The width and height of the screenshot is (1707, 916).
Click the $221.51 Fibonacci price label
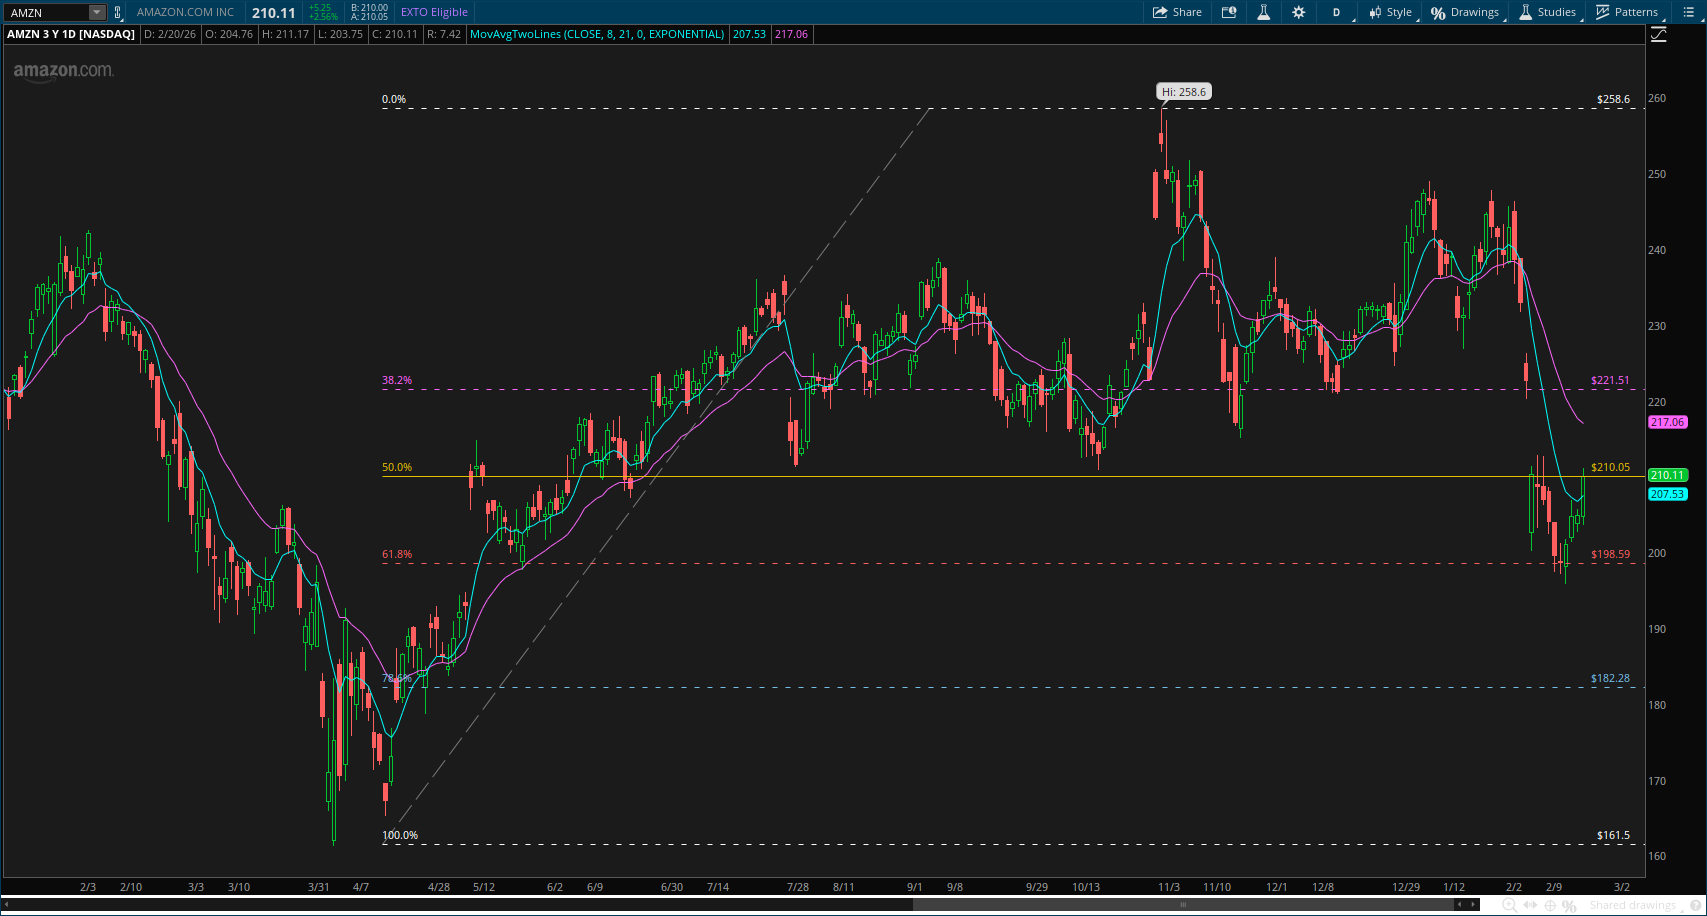[1610, 380]
